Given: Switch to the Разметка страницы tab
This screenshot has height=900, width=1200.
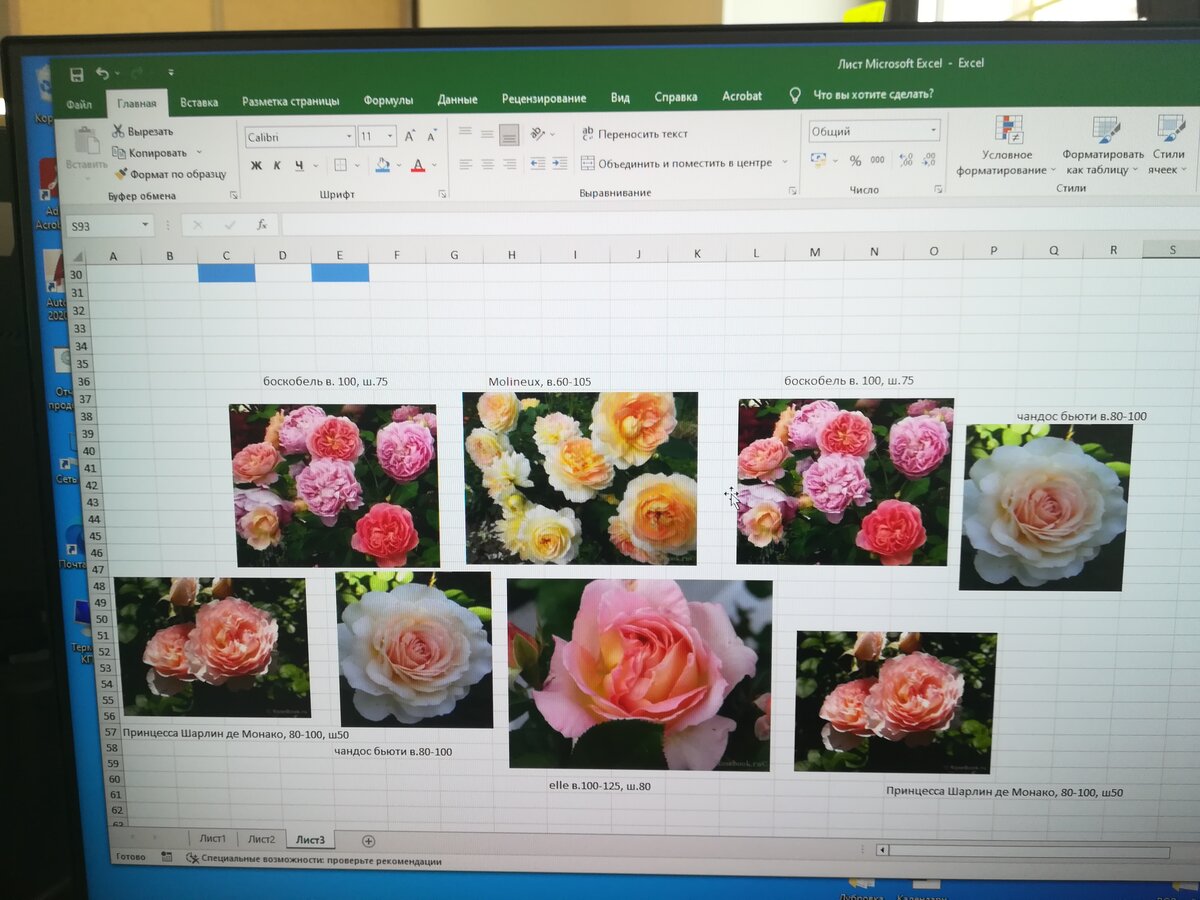Looking at the screenshot, I should [290, 101].
